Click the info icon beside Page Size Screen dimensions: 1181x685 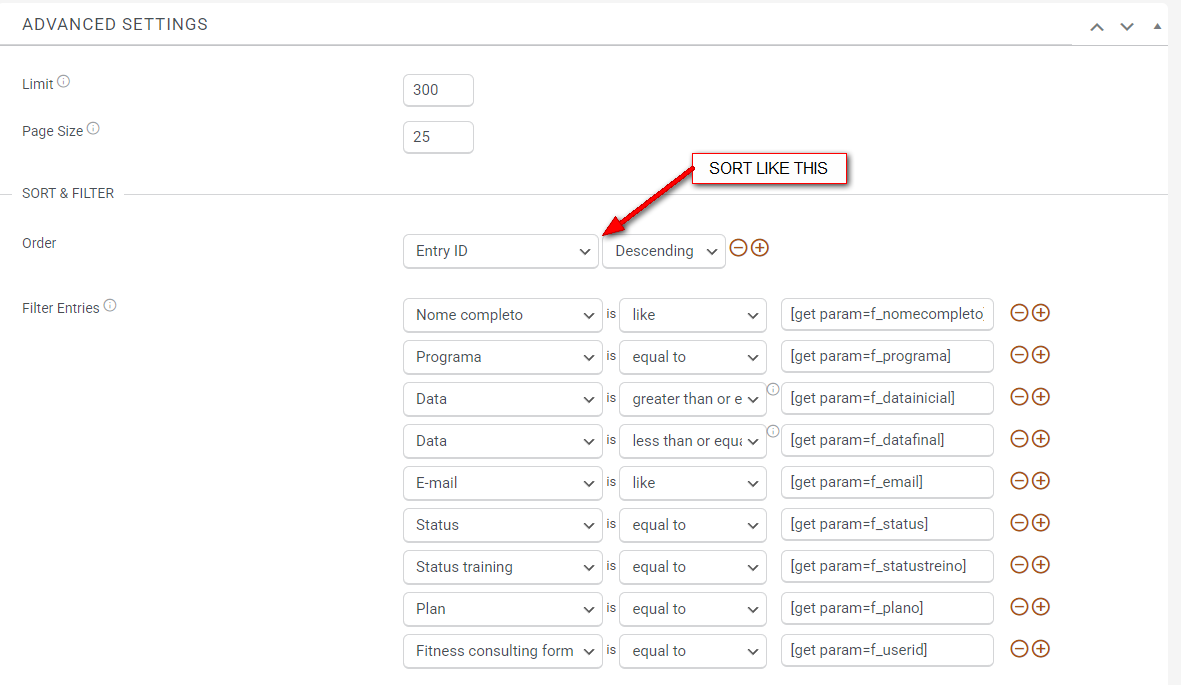coord(93,129)
